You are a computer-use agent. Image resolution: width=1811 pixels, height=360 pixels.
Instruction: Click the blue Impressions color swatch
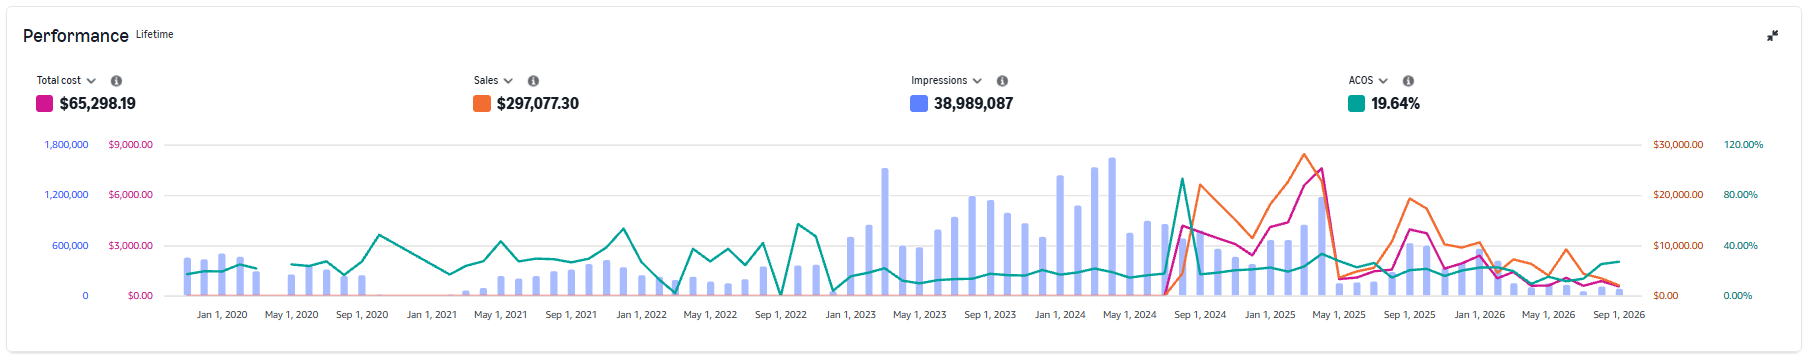(x=919, y=103)
